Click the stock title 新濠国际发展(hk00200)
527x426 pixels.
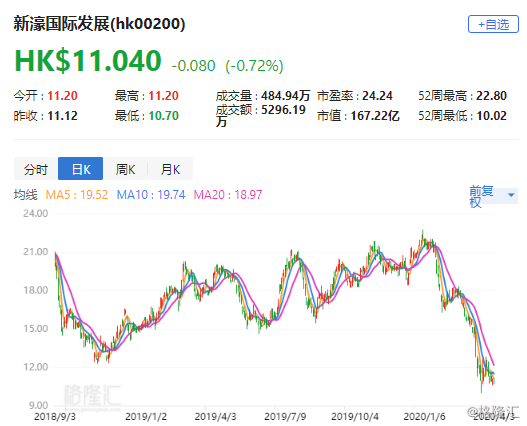point(99,24)
